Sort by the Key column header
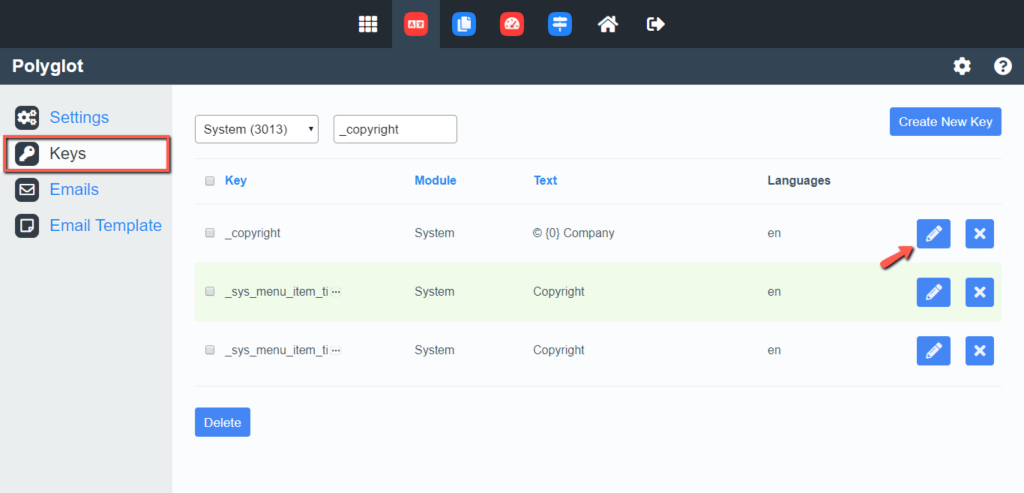The width and height of the screenshot is (1024, 493). 236,181
